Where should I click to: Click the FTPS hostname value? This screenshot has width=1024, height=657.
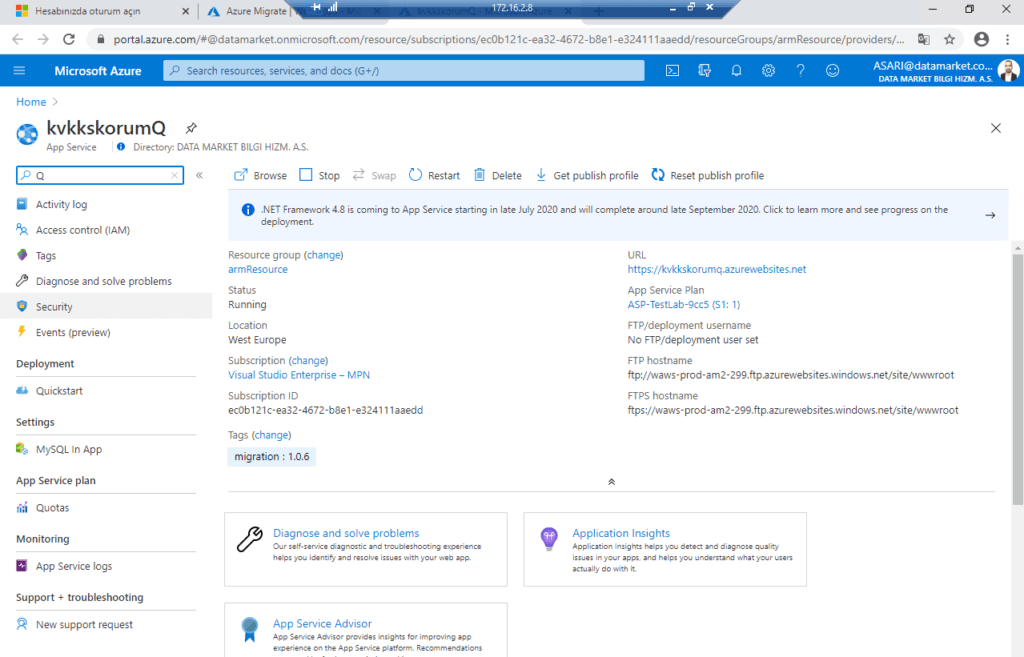793,410
